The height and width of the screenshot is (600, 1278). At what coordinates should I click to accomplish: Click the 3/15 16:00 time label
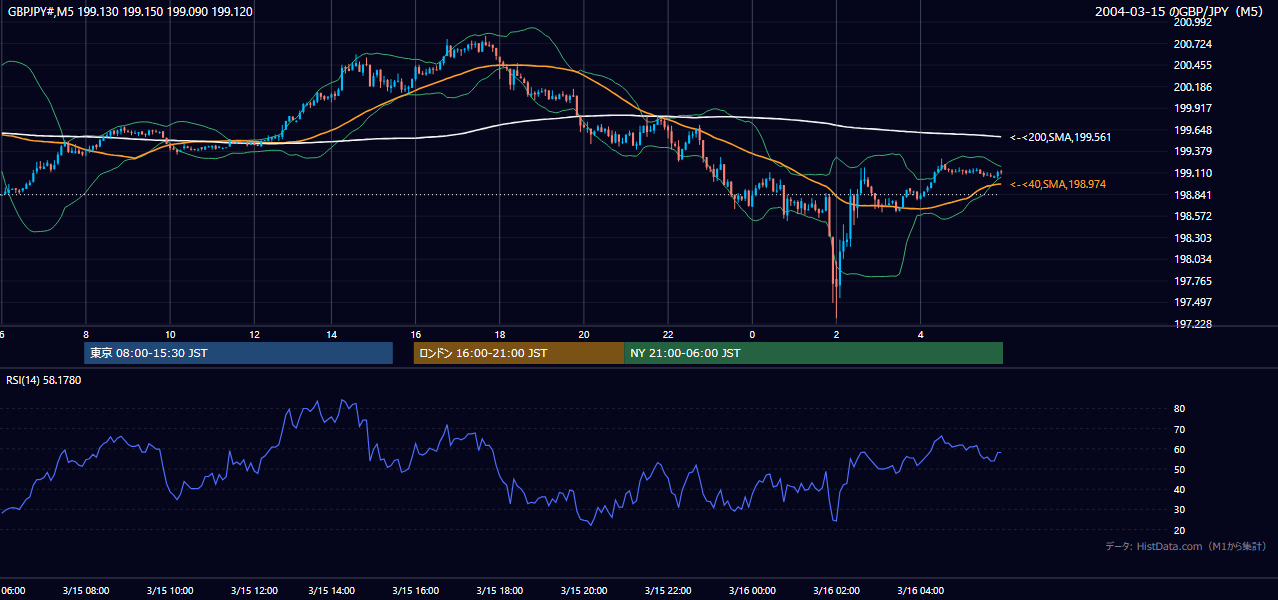coord(415,590)
